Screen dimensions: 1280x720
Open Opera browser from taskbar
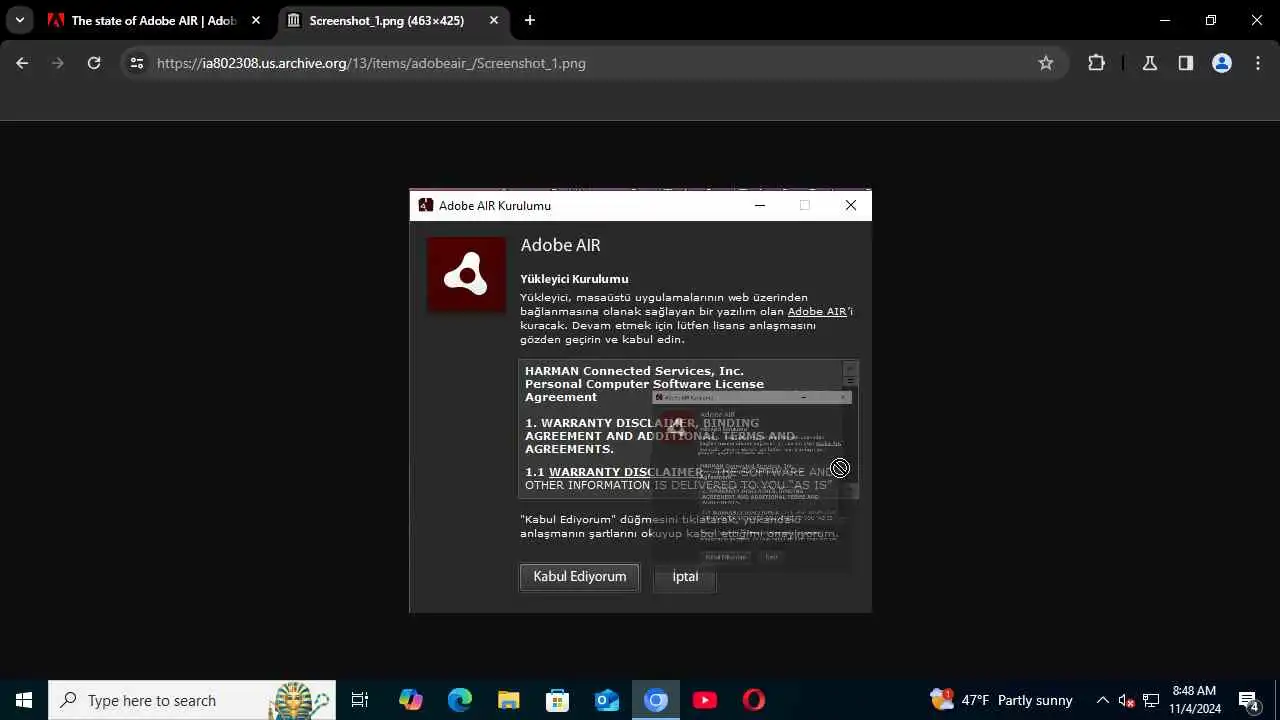(x=754, y=700)
